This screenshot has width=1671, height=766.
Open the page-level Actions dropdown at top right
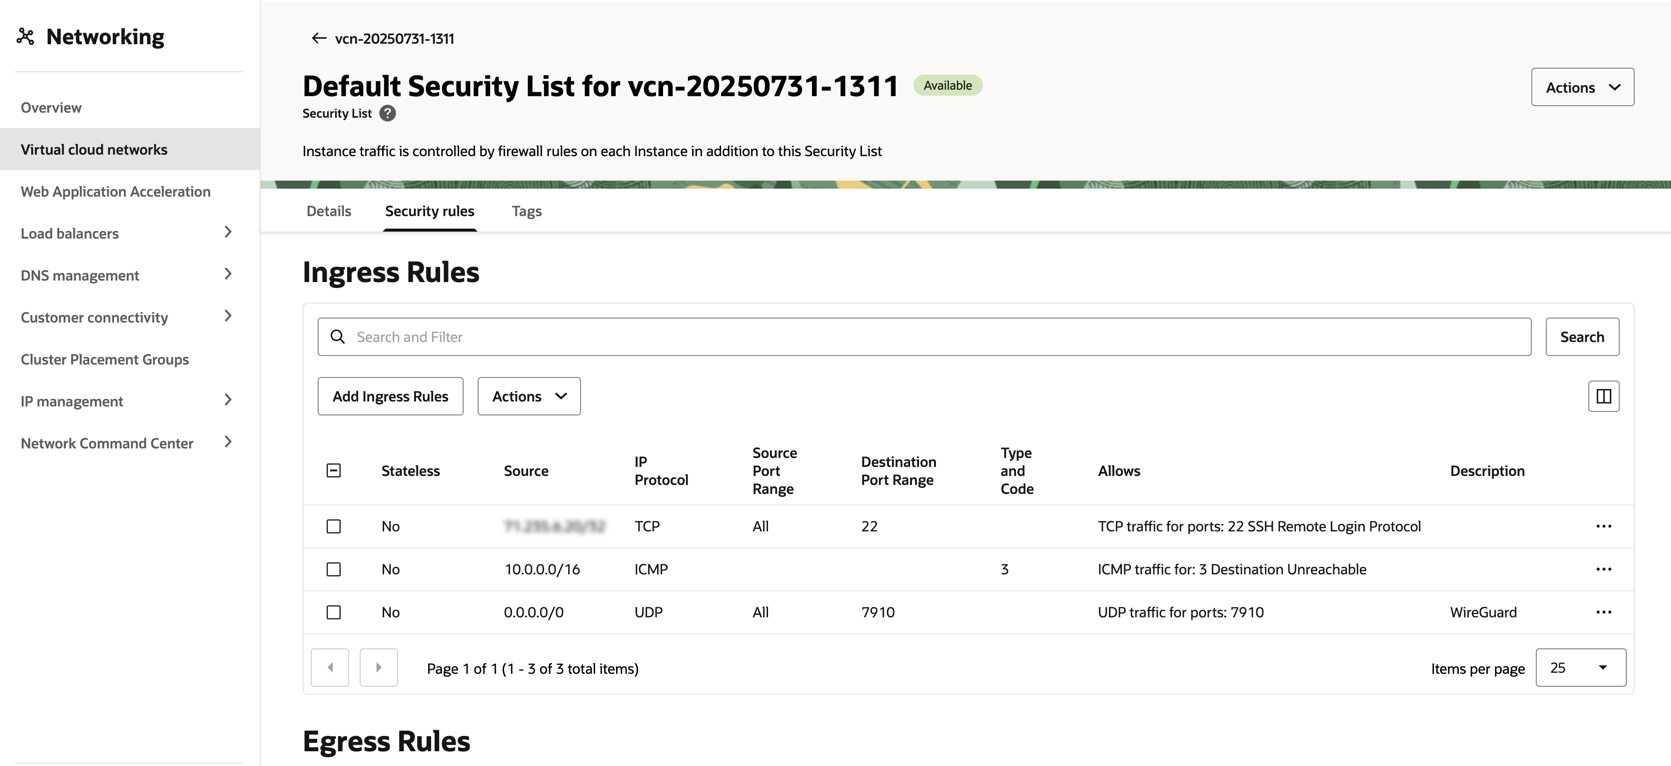click(x=1582, y=87)
